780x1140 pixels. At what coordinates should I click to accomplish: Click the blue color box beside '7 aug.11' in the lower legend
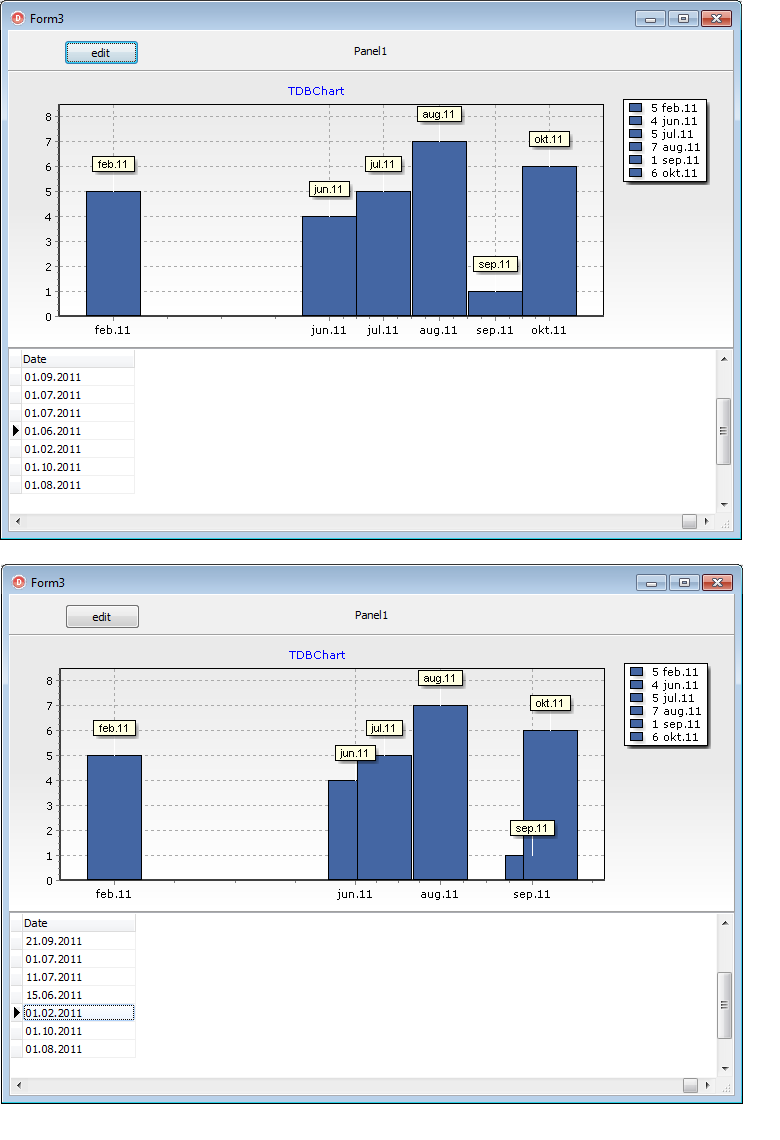(637, 711)
